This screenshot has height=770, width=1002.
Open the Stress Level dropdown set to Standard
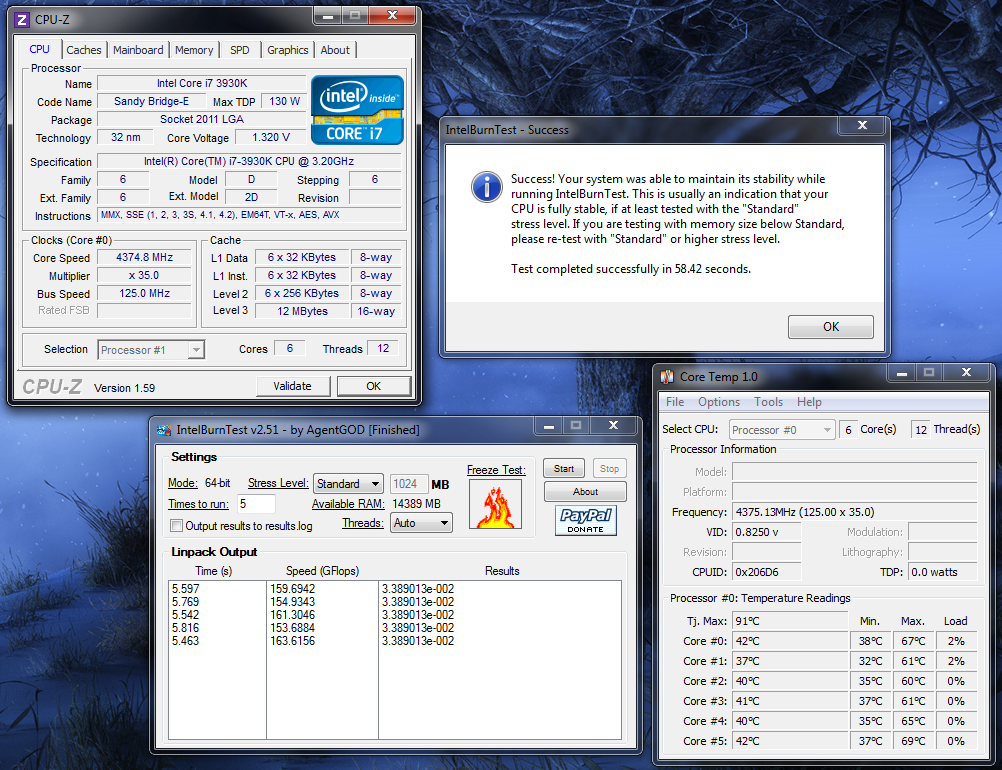click(x=348, y=484)
